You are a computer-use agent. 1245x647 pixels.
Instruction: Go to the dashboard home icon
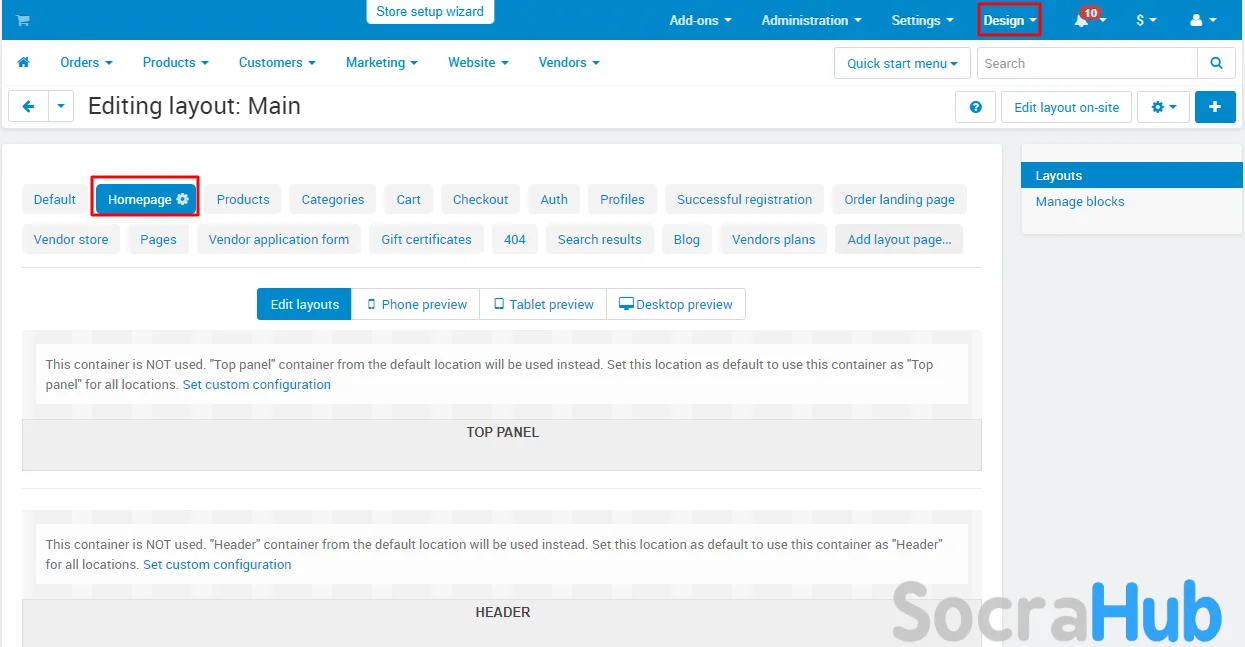click(24, 62)
